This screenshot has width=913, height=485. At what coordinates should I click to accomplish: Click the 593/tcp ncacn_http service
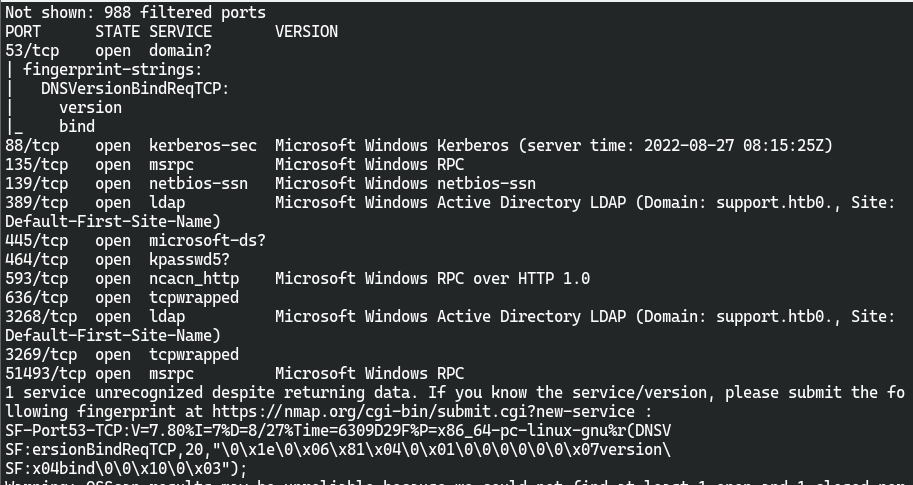pos(194,279)
